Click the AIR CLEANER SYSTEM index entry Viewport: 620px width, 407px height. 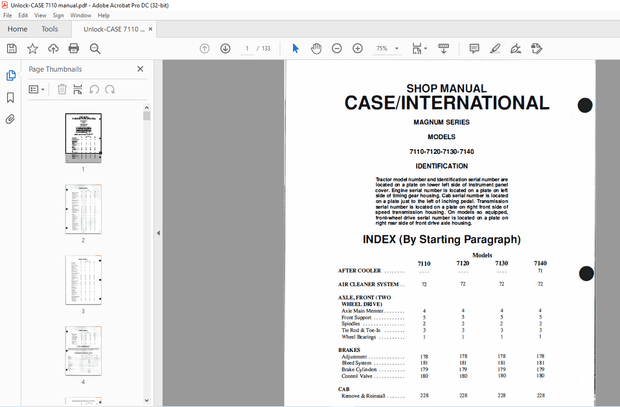369,284
